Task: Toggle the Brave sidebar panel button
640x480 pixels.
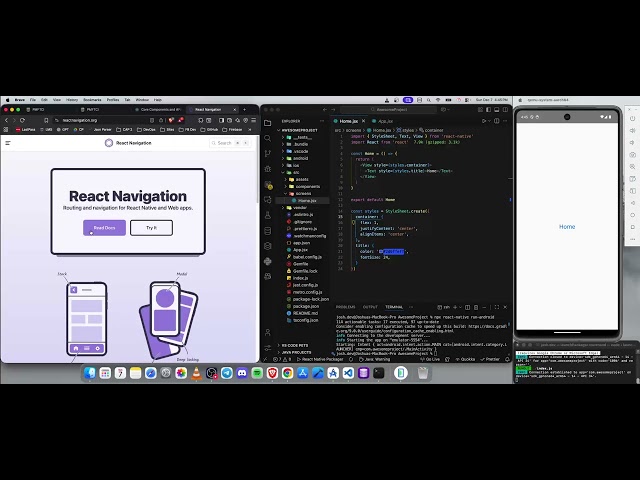Action: pyautogui.click(x=221, y=120)
